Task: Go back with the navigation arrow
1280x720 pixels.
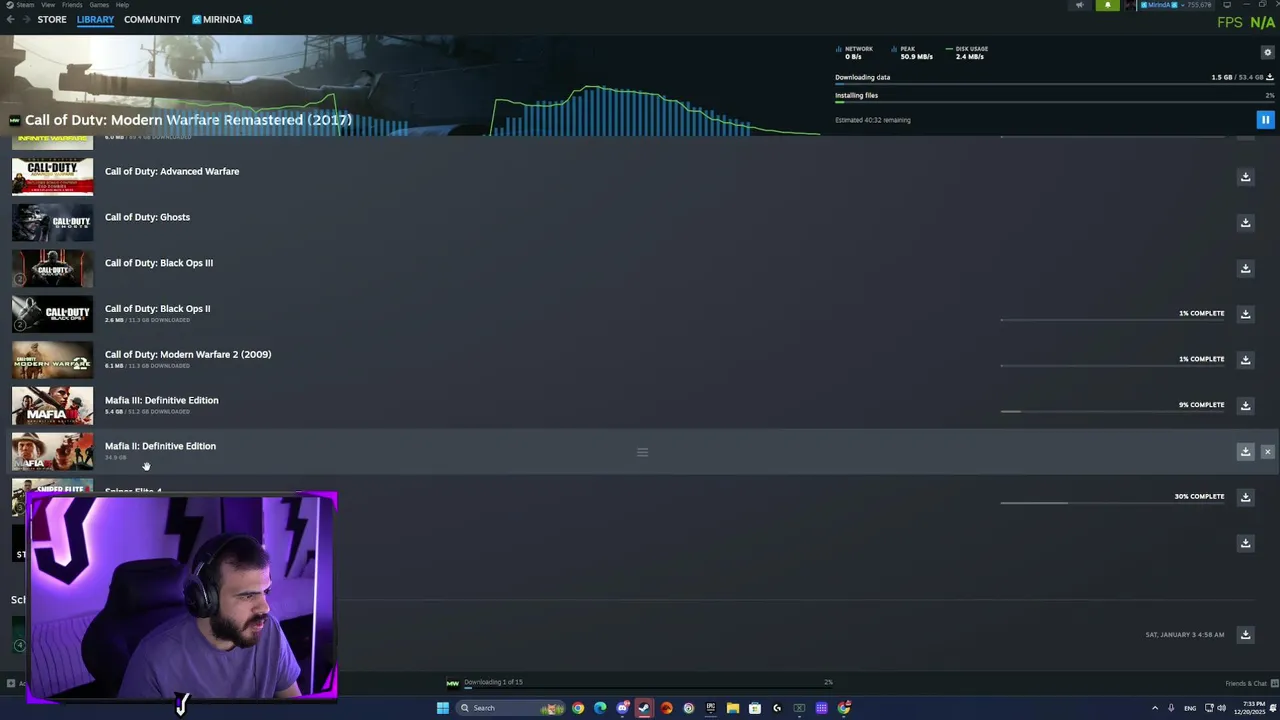Action: 10,19
